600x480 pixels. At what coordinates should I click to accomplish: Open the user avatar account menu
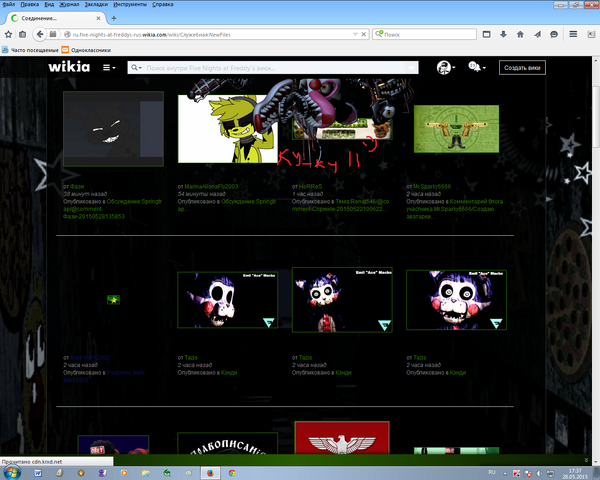click(x=446, y=67)
